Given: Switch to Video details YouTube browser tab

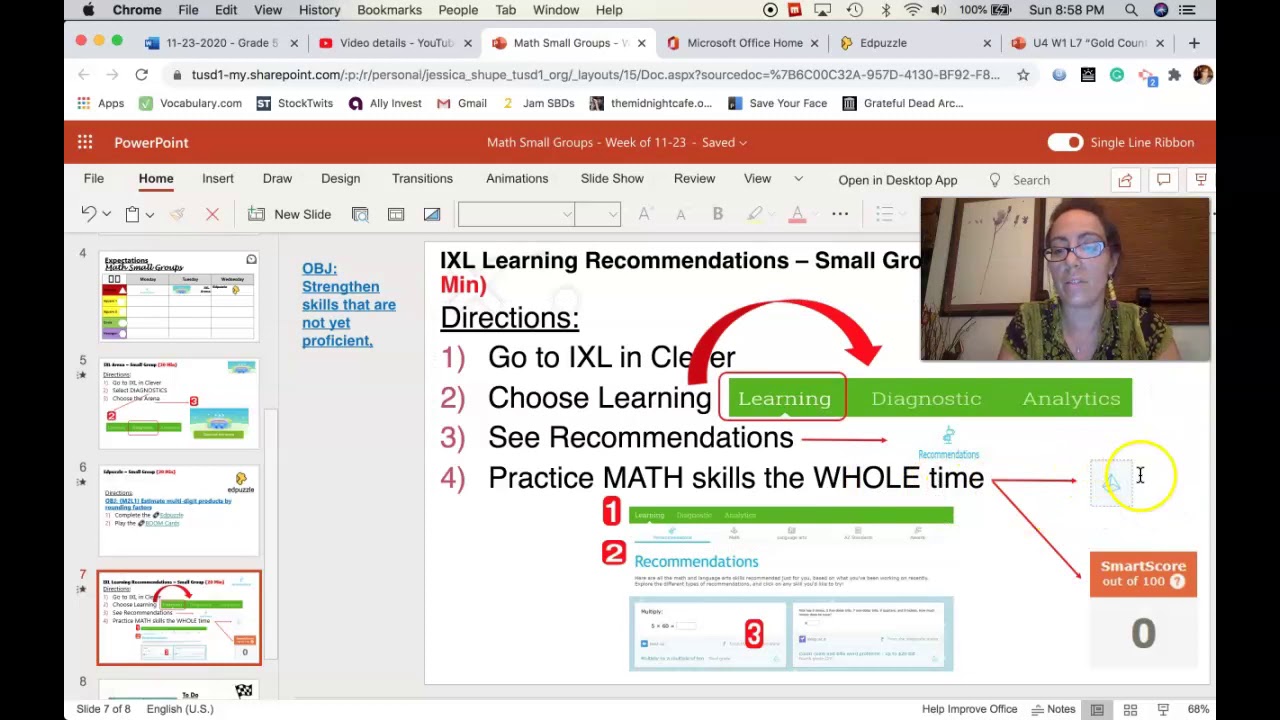Looking at the screenshot, I should (396, 43).
